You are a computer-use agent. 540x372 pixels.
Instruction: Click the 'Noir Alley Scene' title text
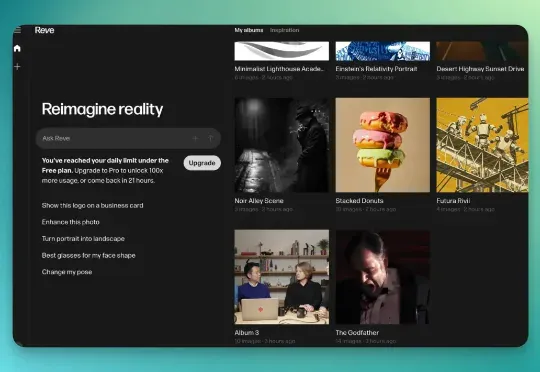[259, 201]
